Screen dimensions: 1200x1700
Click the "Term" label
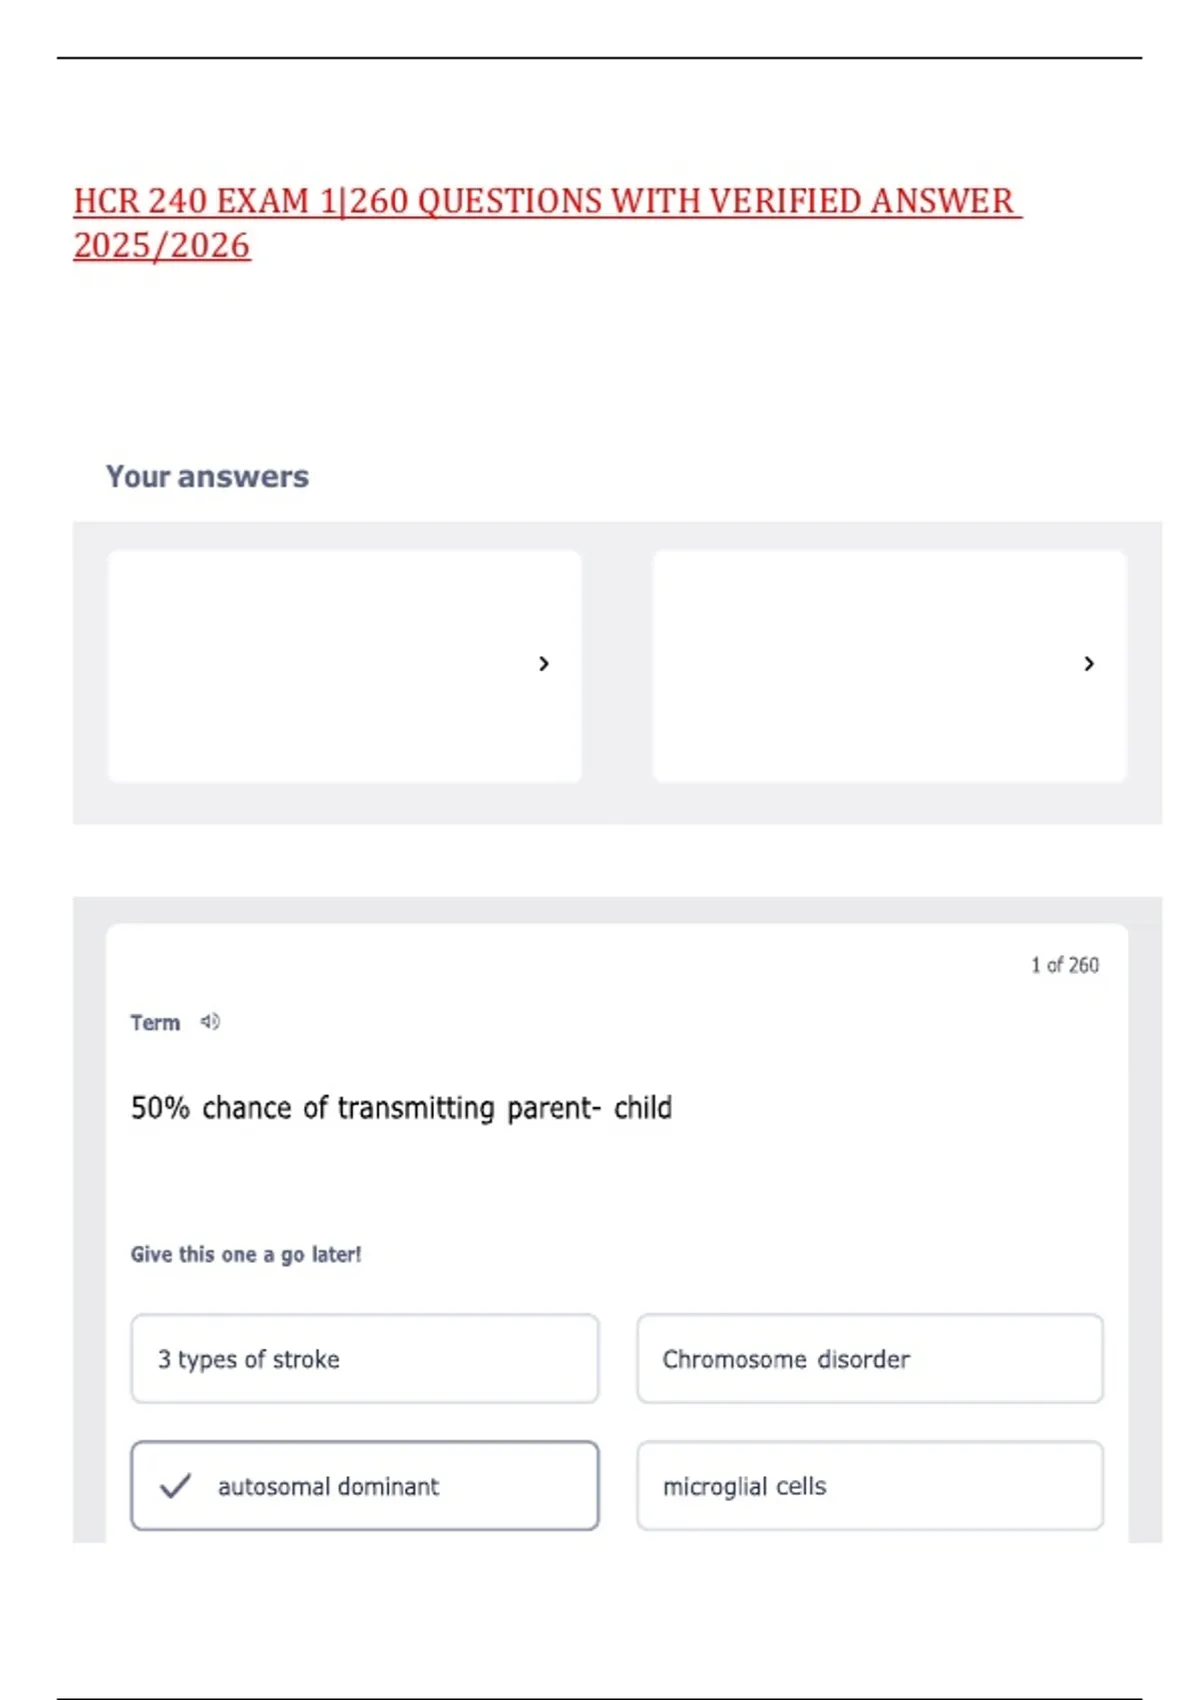point(155,1023)
